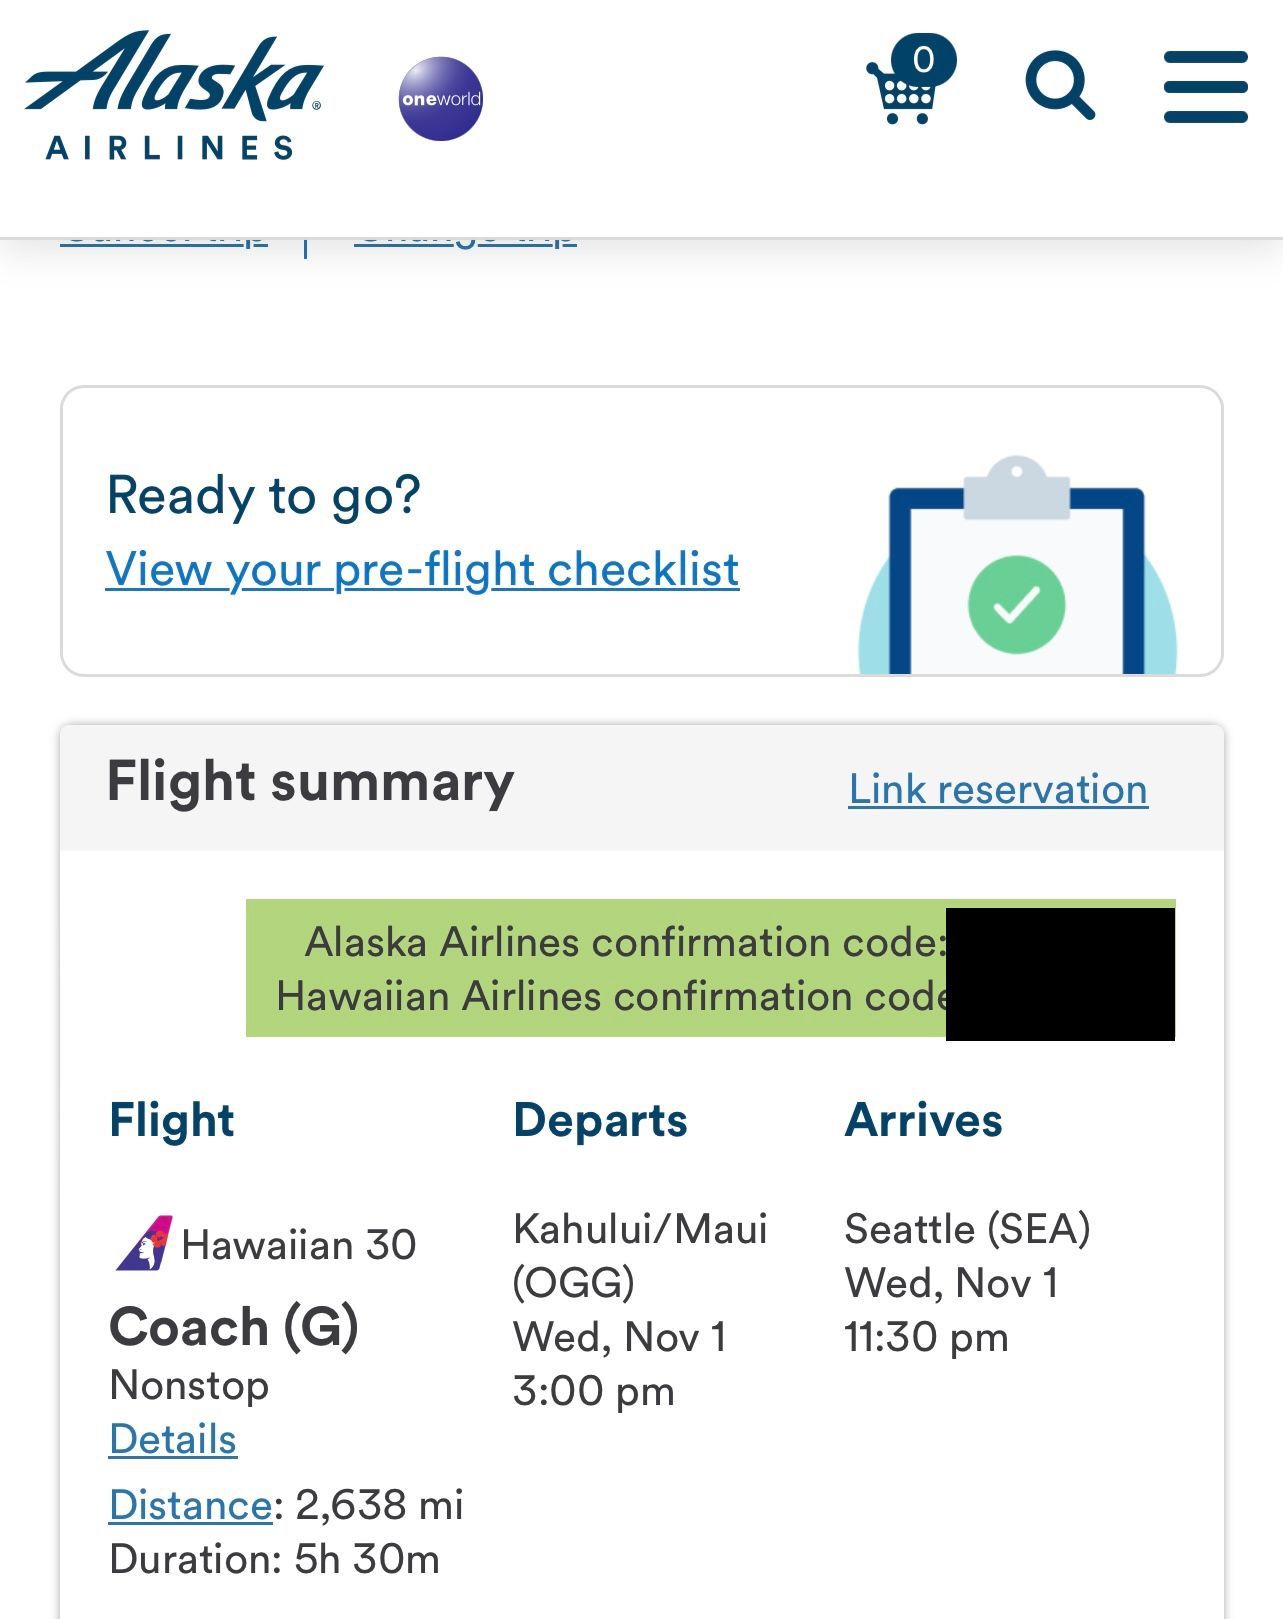
Task: Click the partially hidden Change trip link
Action: [465, 240]
